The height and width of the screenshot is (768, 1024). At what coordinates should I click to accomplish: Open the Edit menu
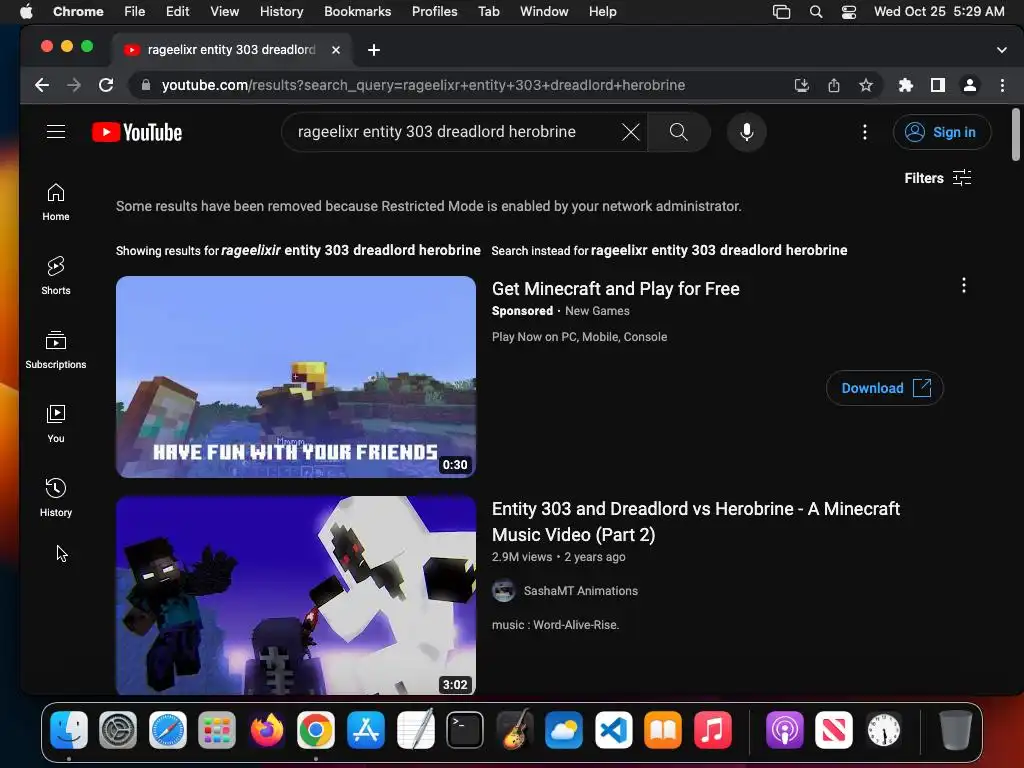pos(177,11)
